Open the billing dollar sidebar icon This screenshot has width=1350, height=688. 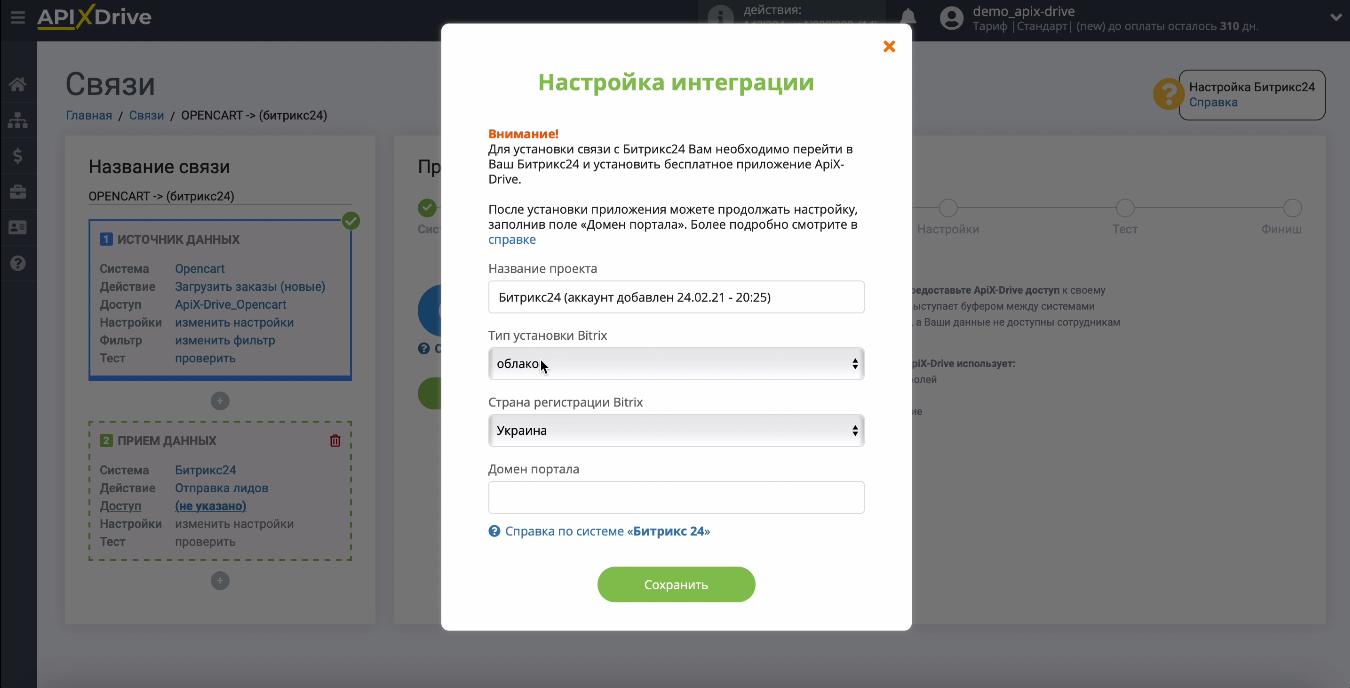point(17,156)
